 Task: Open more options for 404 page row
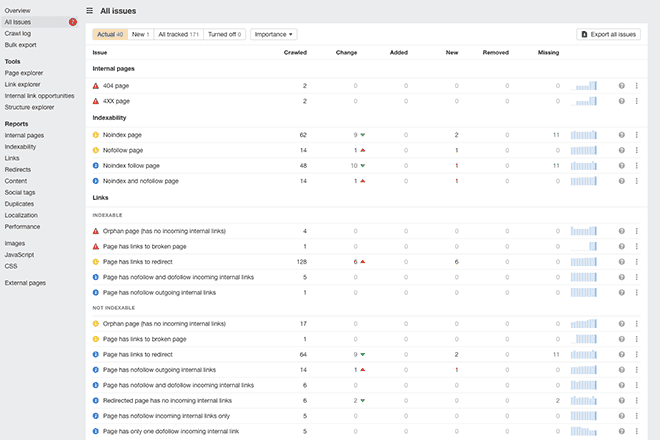pos(636,85)
